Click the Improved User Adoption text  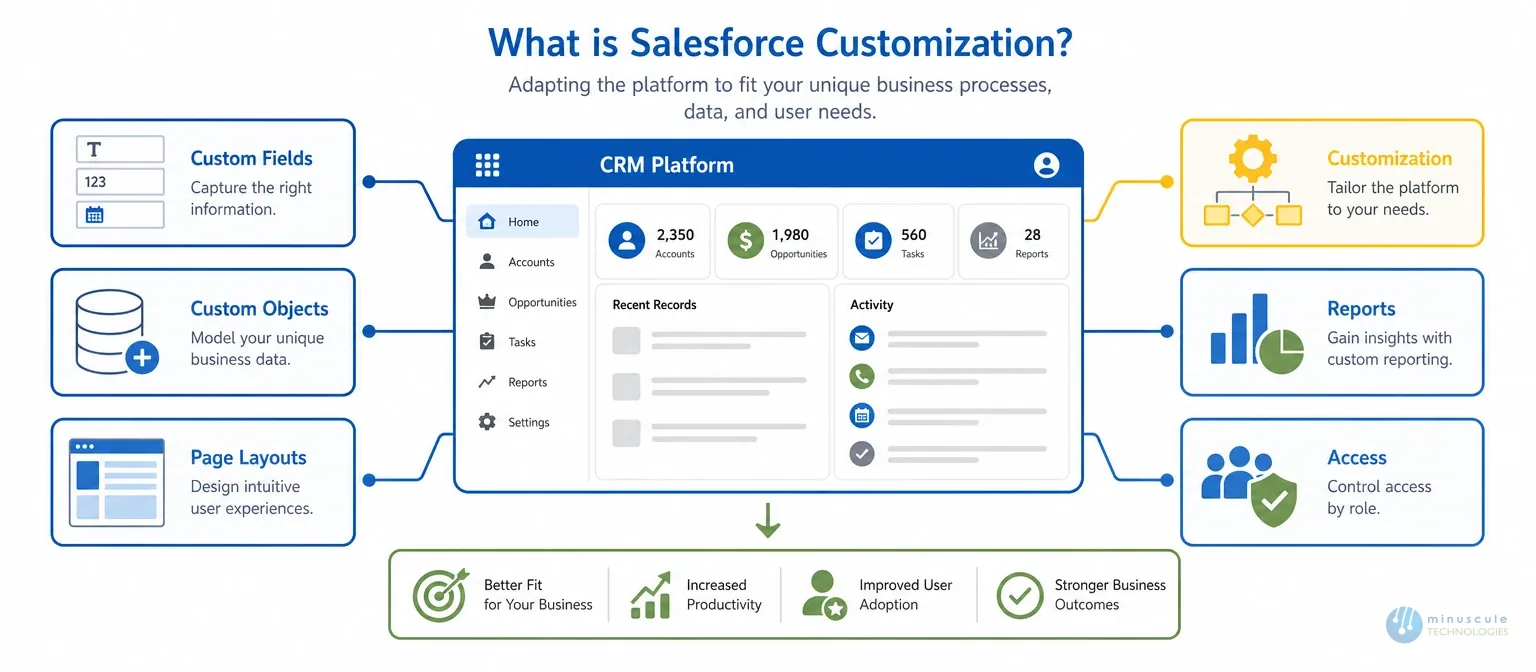click(x=905, y=595)
